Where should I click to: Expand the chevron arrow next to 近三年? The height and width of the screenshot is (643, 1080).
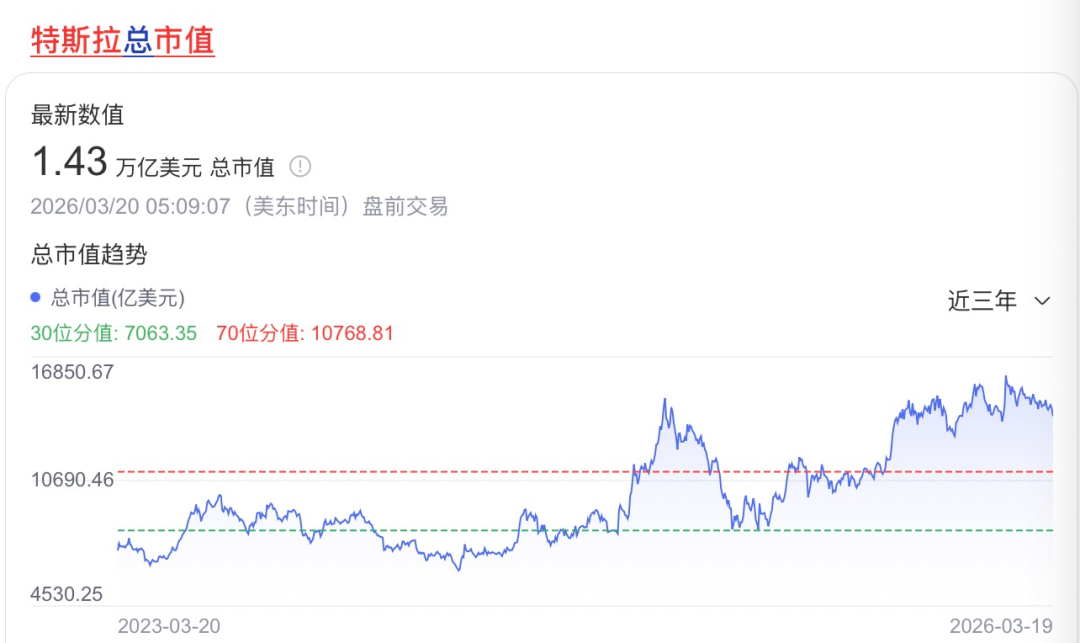pos(1042,300)
